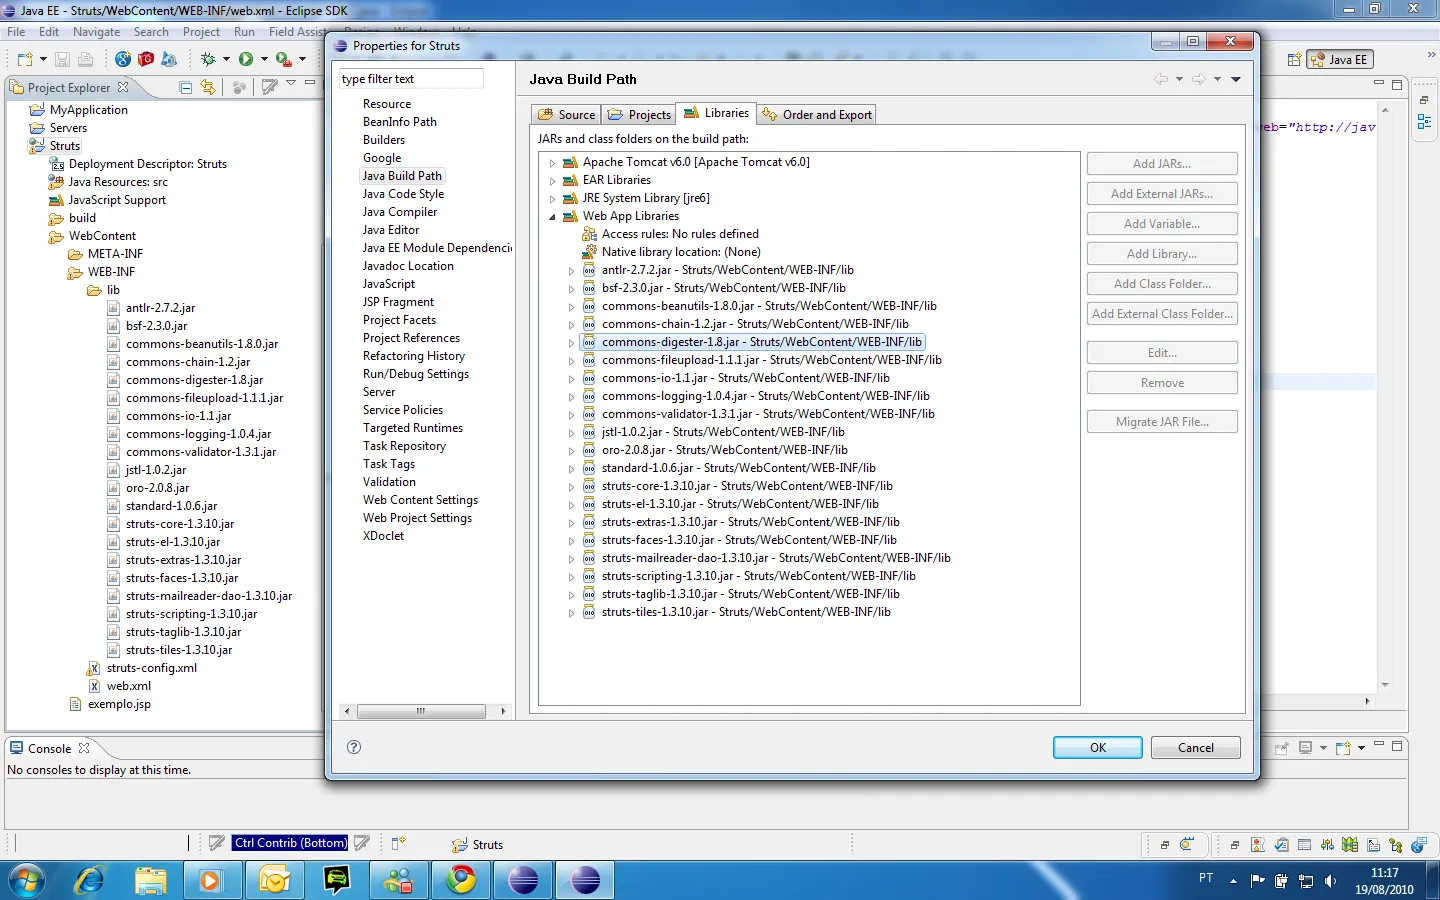Click the Migrate JAR File... button
This screenshot has width=1440, height=900.
click(1162, 422)
